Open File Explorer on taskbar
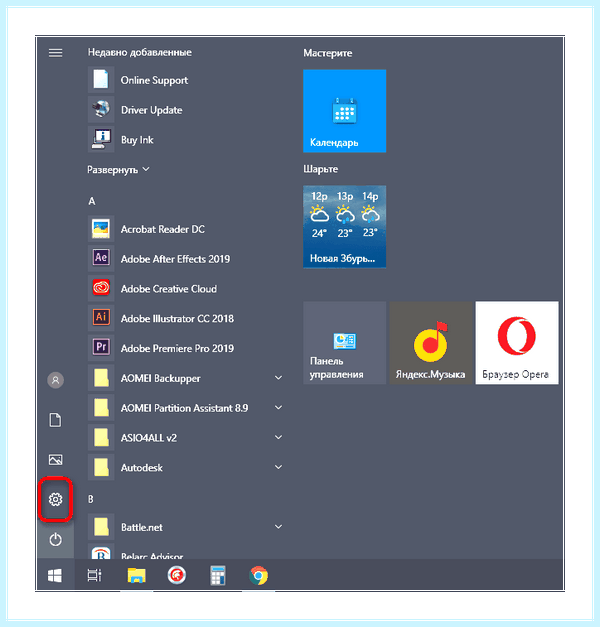 click(136, 576)
